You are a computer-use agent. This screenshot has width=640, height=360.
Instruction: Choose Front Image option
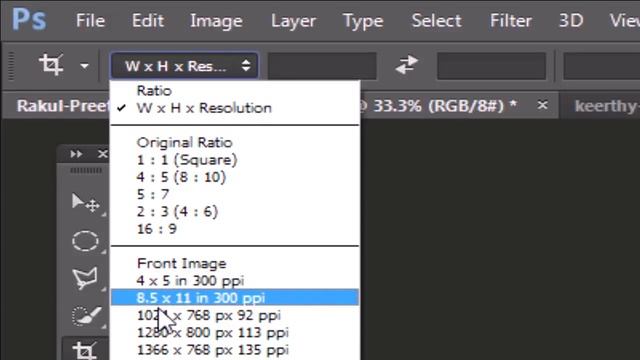point(235,264)
